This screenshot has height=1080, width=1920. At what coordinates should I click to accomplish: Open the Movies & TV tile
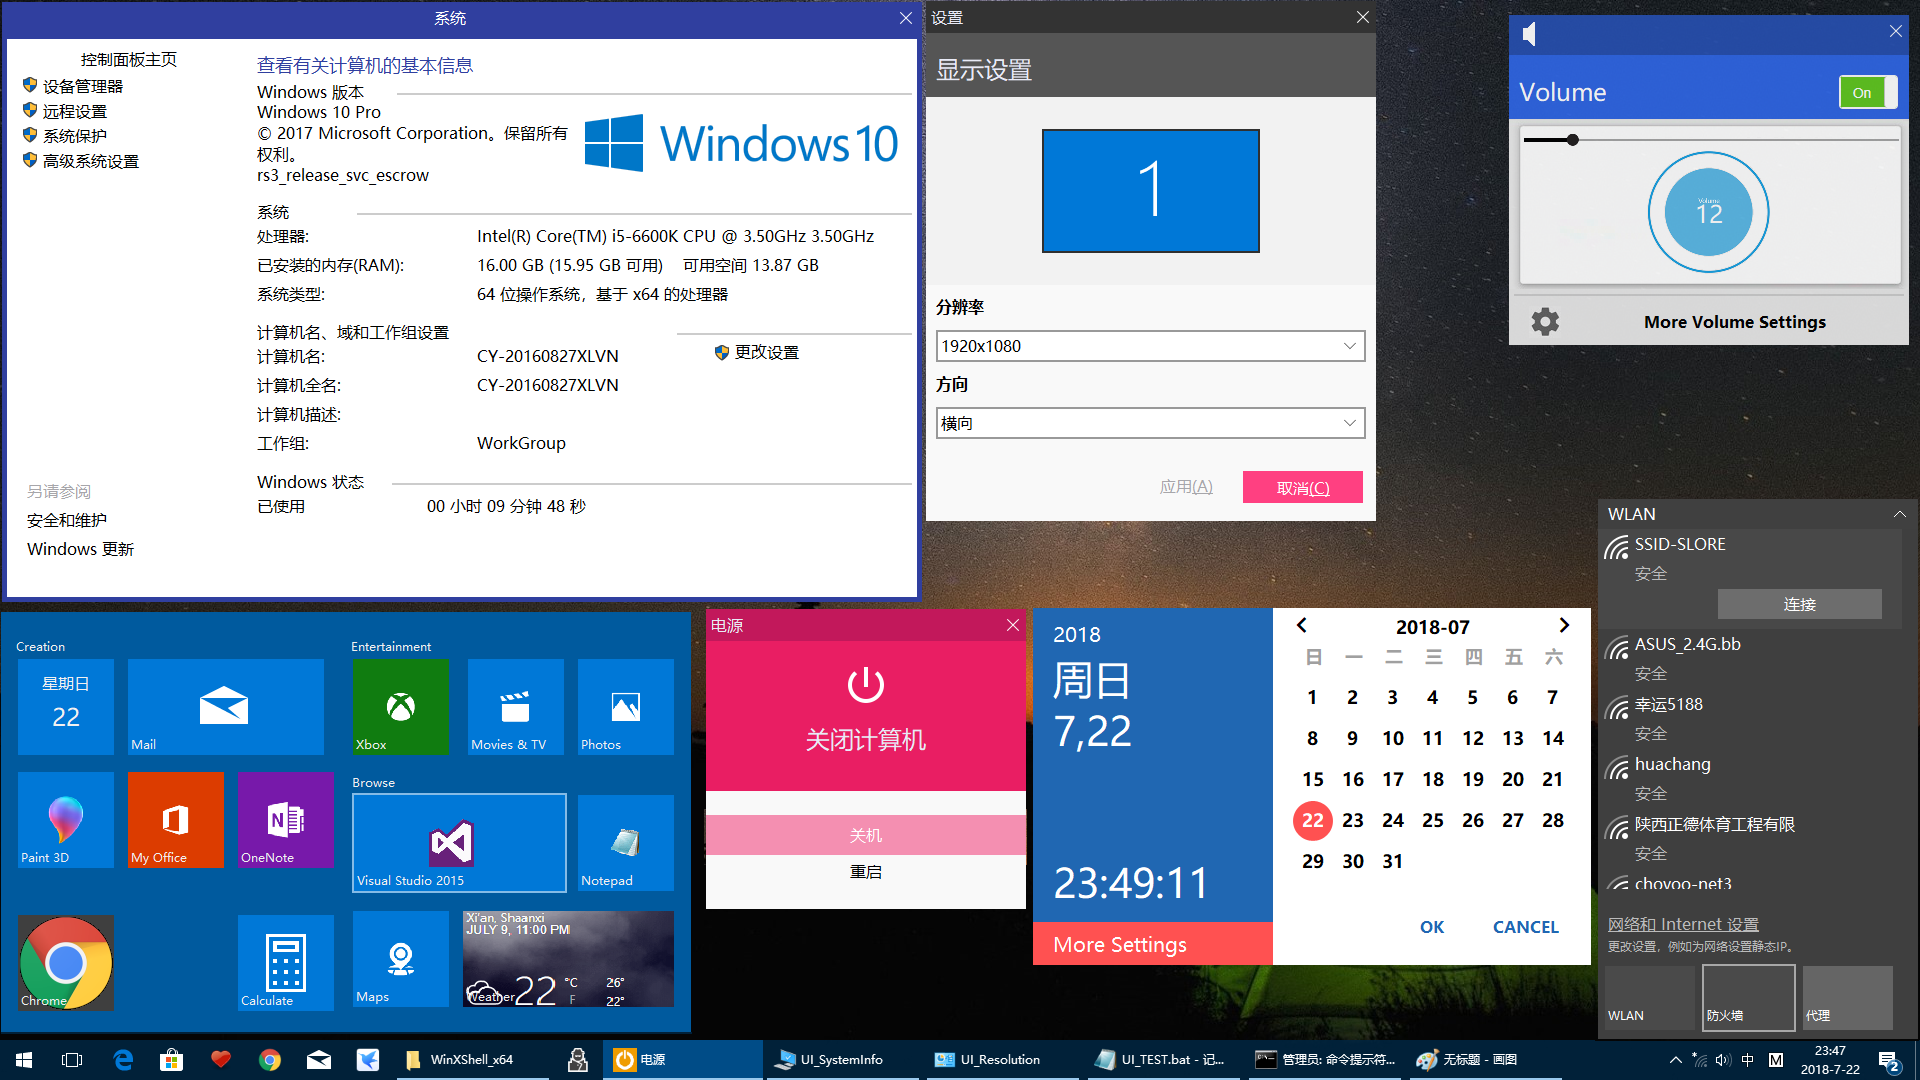click(x=515, y=707)
